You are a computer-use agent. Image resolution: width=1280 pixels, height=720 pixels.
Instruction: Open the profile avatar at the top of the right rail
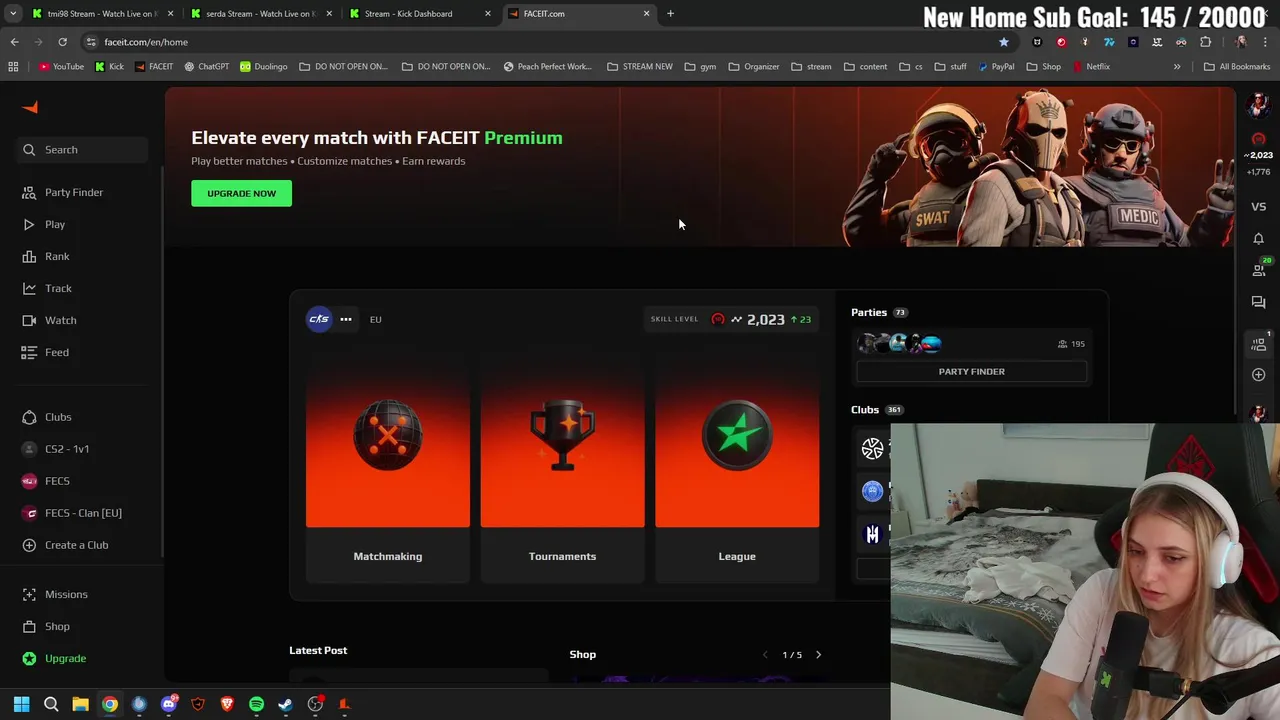(1258, 104)
